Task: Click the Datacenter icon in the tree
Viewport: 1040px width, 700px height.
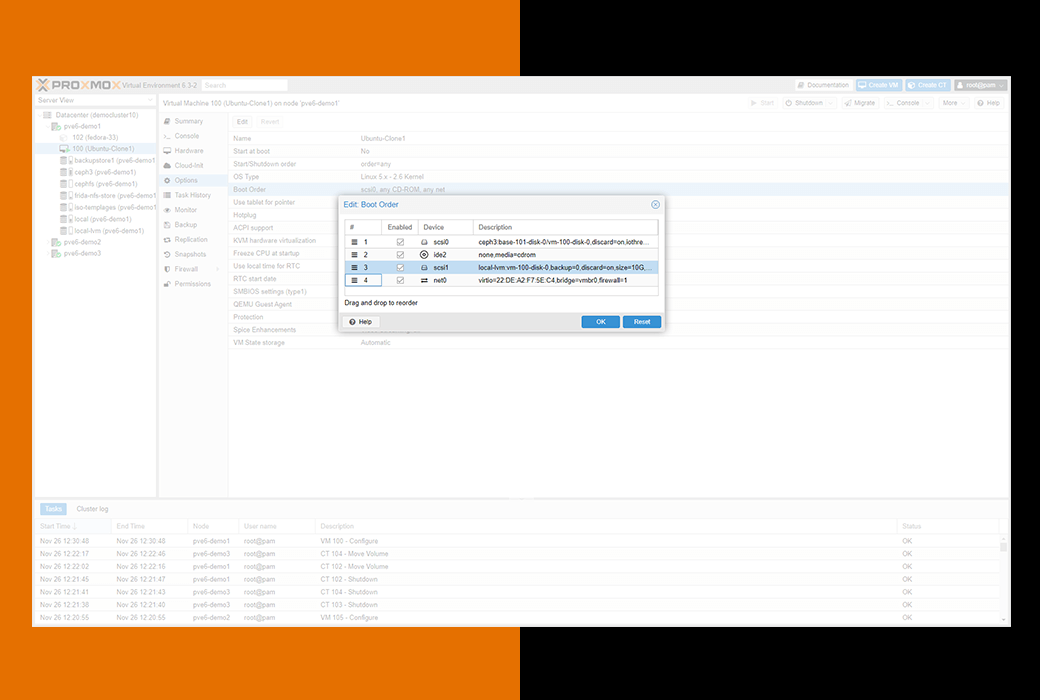Action: coord(48,115)
